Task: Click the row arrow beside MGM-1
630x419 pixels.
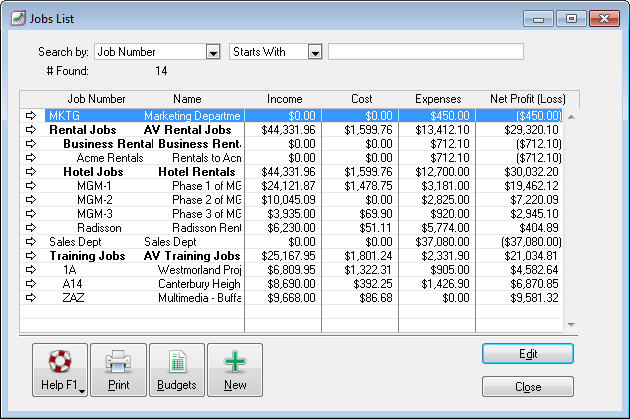Action: pyautogui.click(x=31, y=186)
